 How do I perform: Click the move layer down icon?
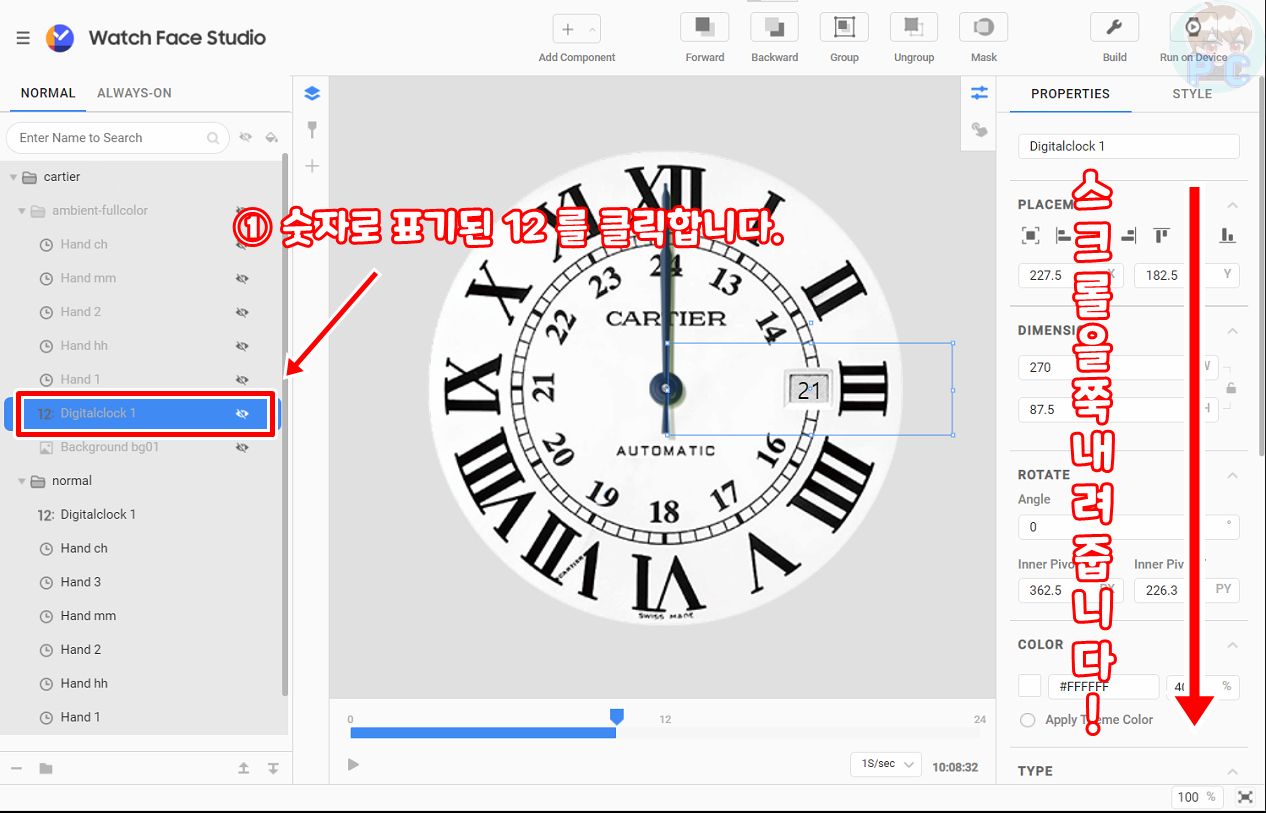tap(273, 768)
